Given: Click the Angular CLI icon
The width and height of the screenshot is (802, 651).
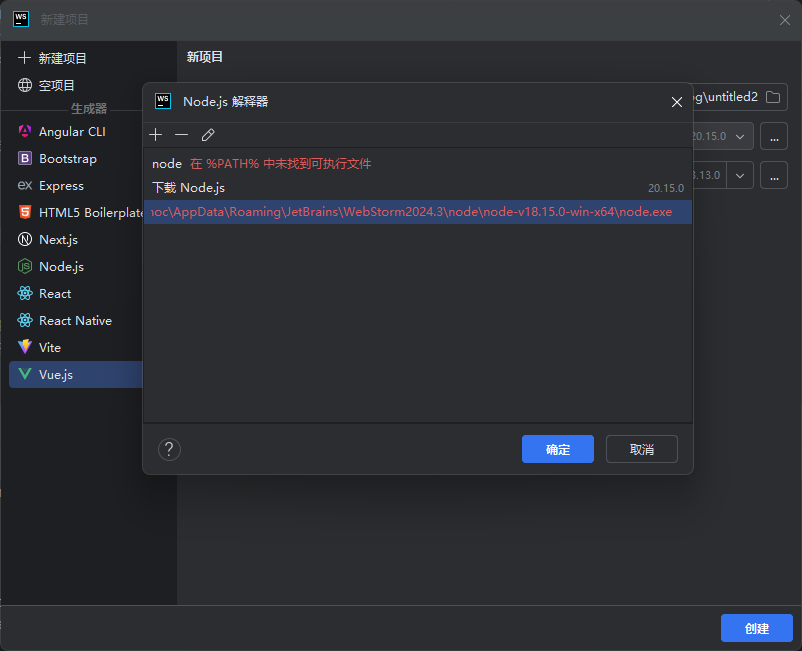Looking at the screenshot, I should tap(25, 131).
